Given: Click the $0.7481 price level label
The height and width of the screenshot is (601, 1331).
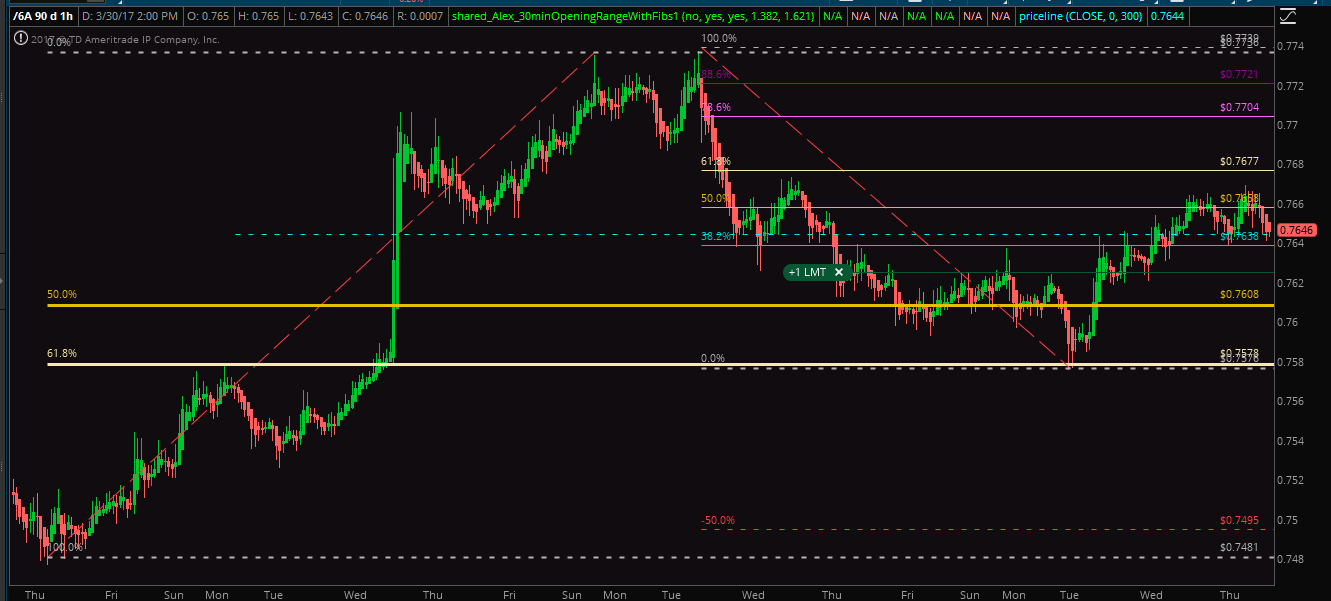Looking at the screenshot, I should click(x=1239, y=548).
